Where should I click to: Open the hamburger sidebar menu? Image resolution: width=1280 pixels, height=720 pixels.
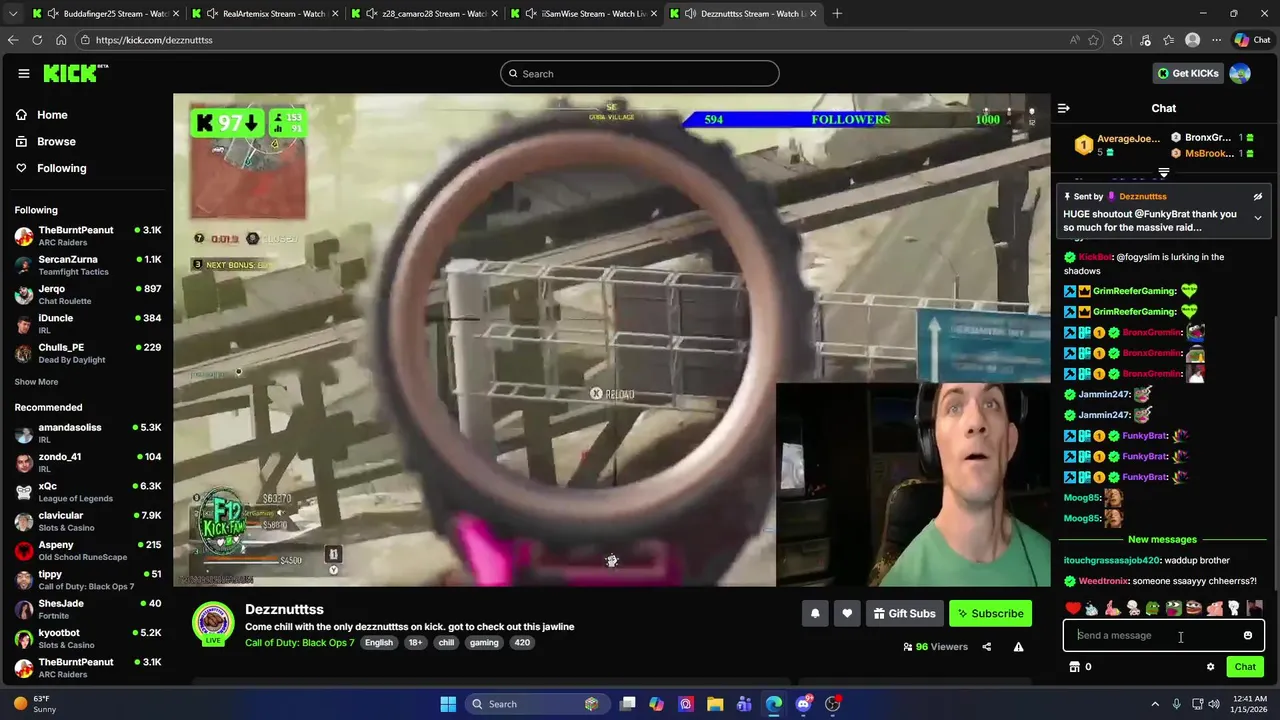click(24, 73)
